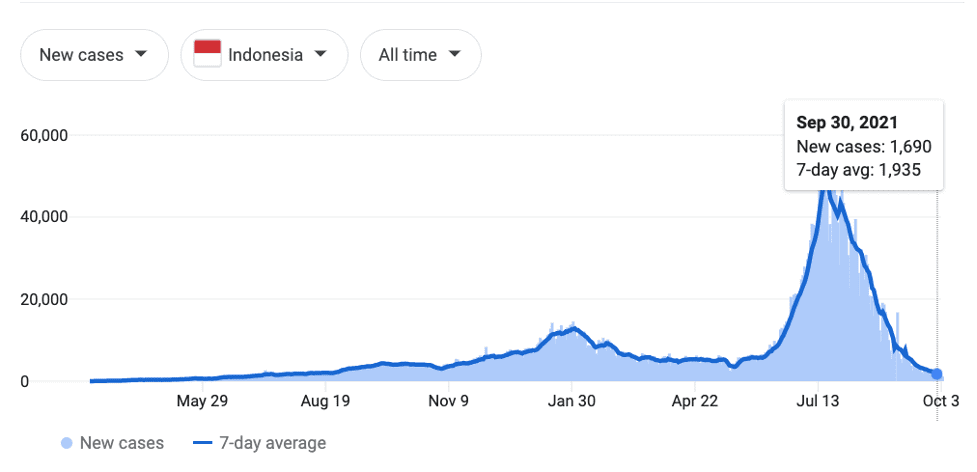Click the Jan 30 axis label
The width and height of the screenshot is (977, 472).
click(571, 401)
